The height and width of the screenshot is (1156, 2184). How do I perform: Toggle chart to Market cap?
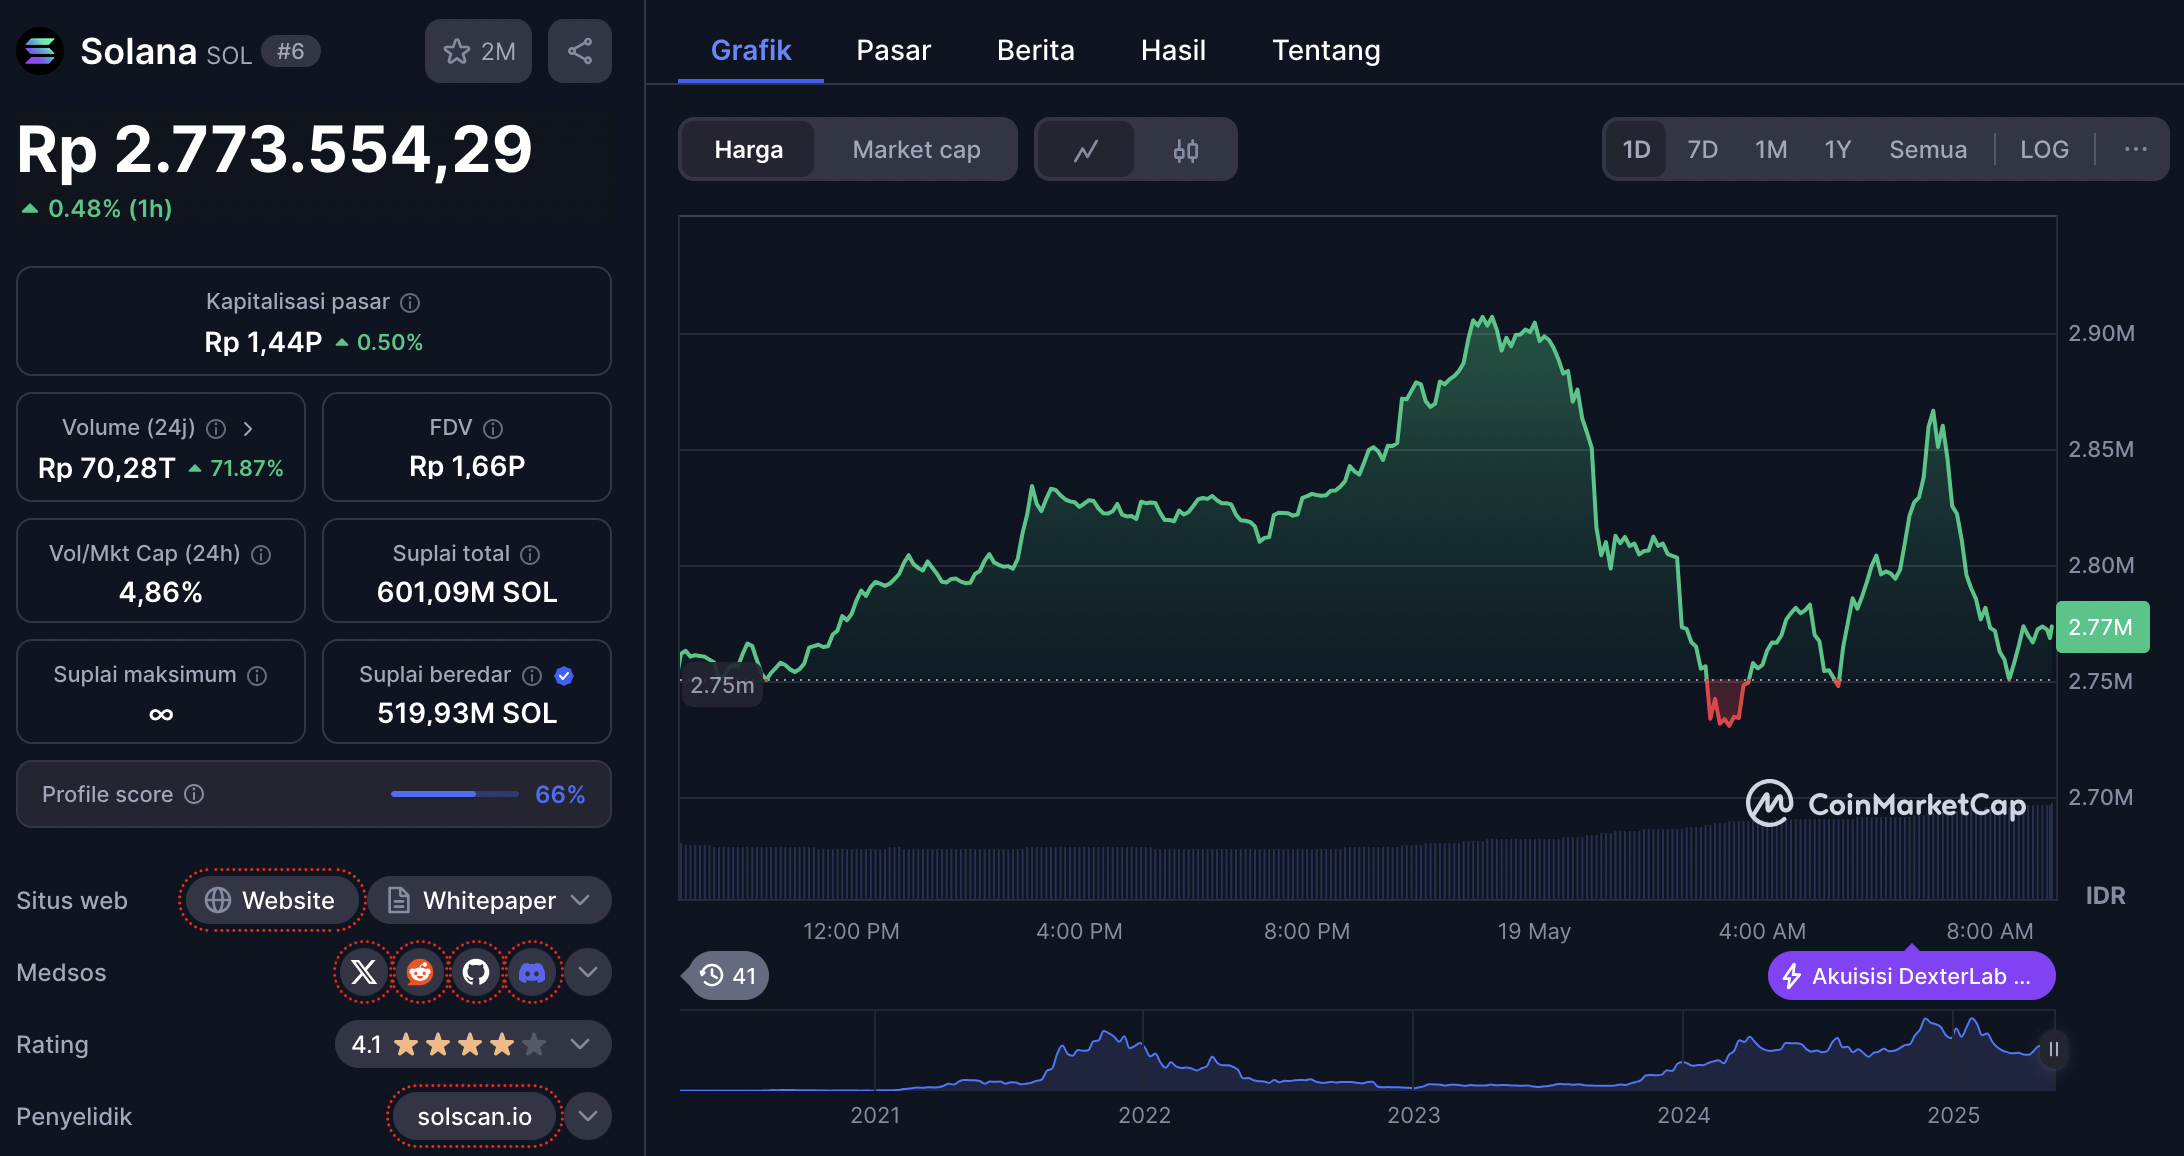coord(916,150)
